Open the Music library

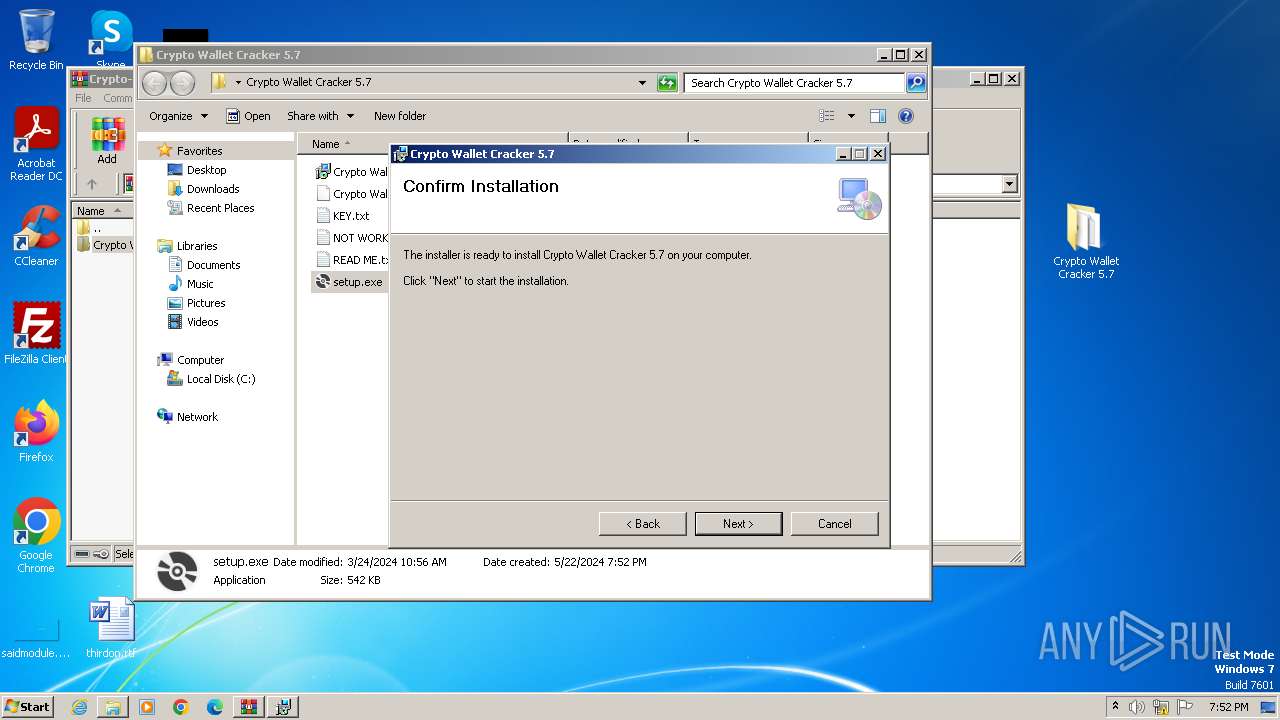click(x=190, y=284)
